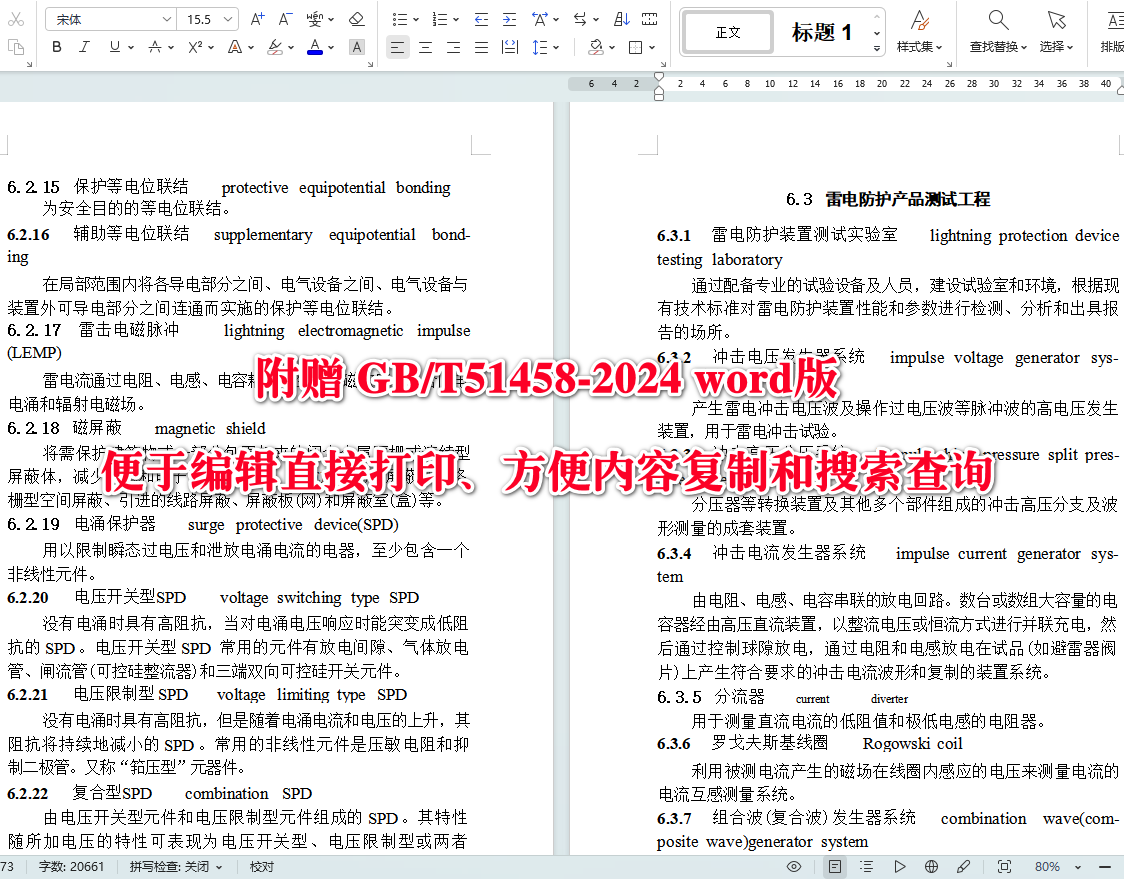The height and width of the screenshot is (879, 1124).
Task: Expand the styles gallery list
Action: point(877,49)
